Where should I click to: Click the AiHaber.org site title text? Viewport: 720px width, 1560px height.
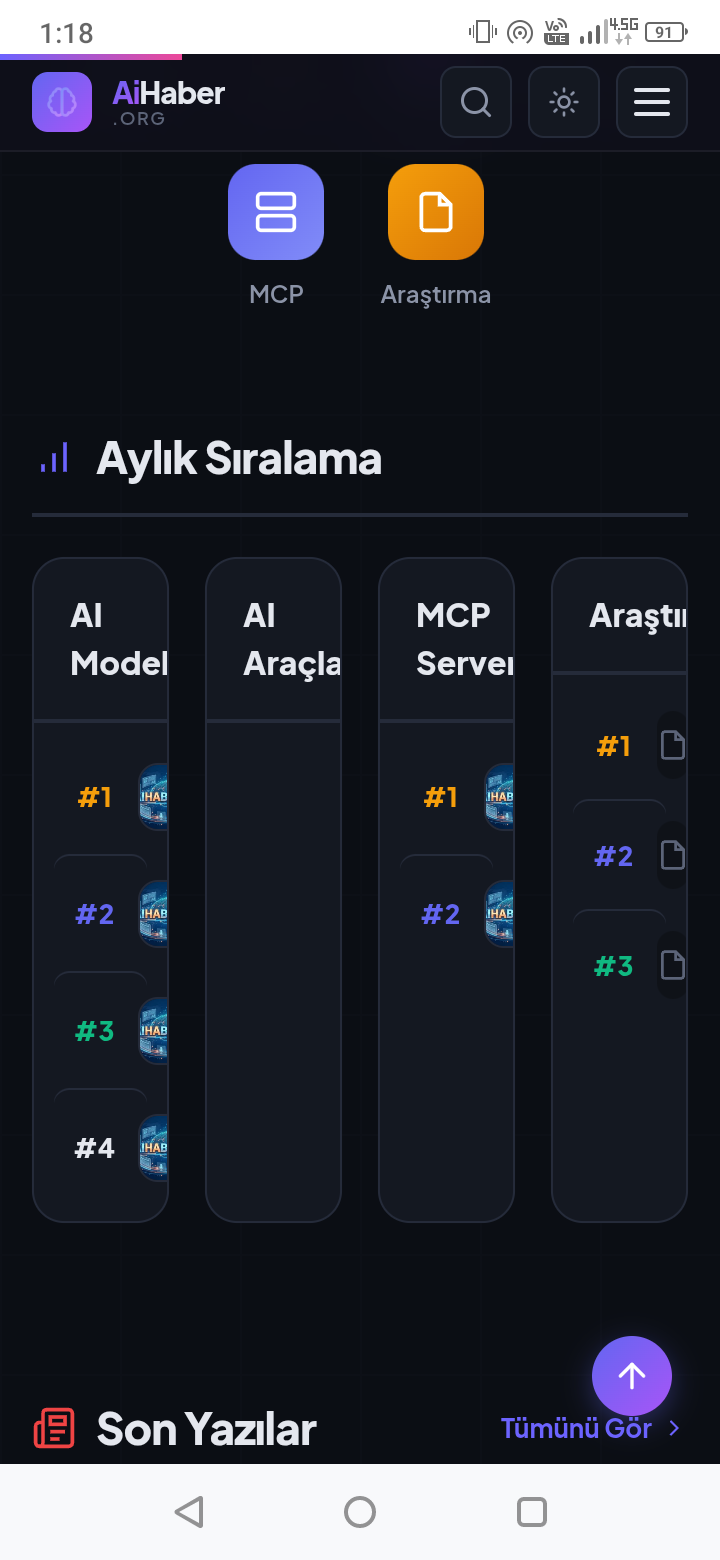click(168, 103)
